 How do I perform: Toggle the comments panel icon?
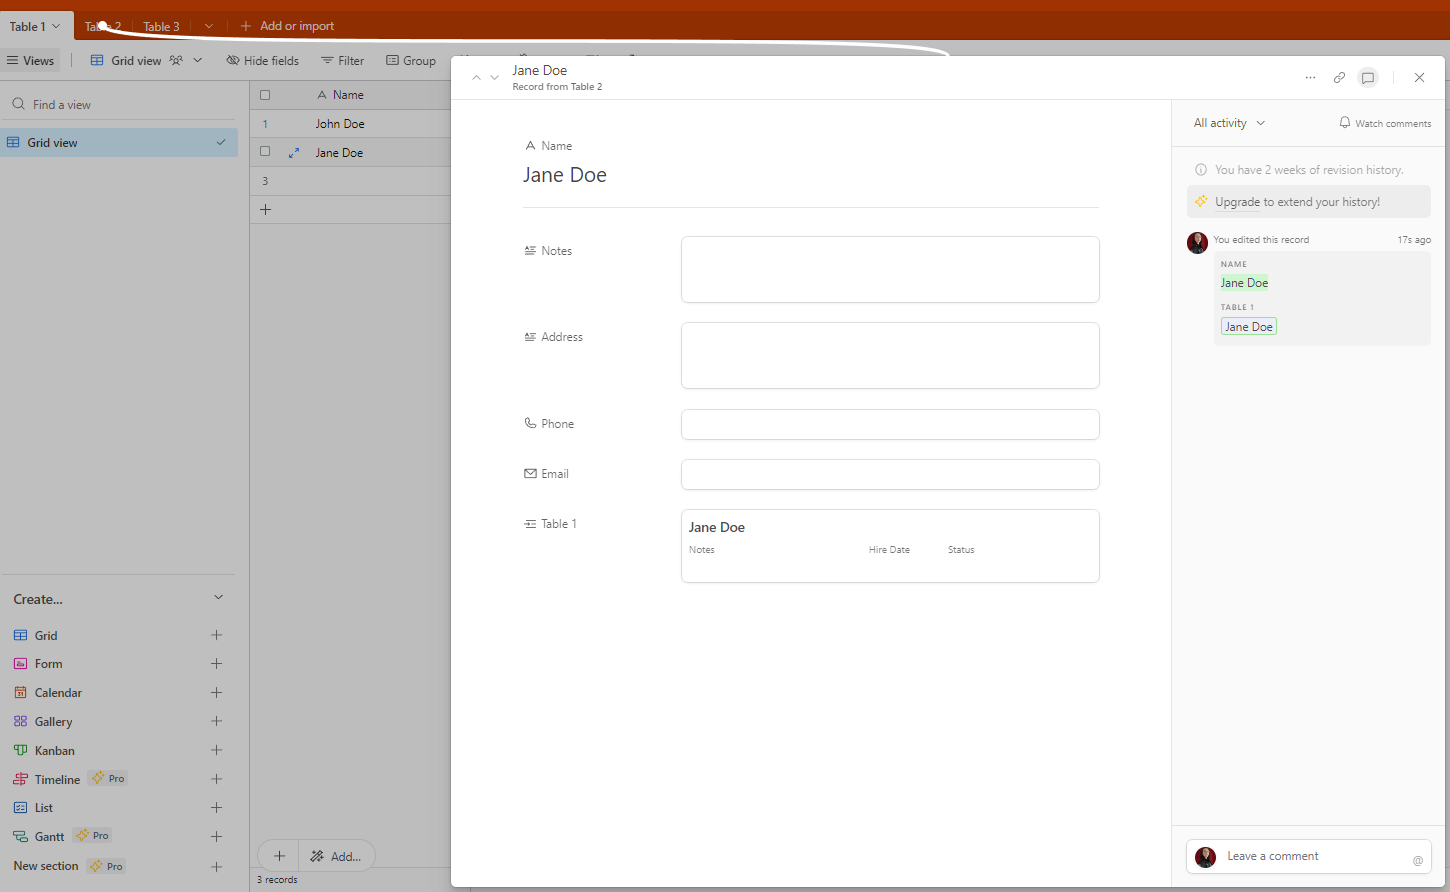click(x=1368, y=78)
